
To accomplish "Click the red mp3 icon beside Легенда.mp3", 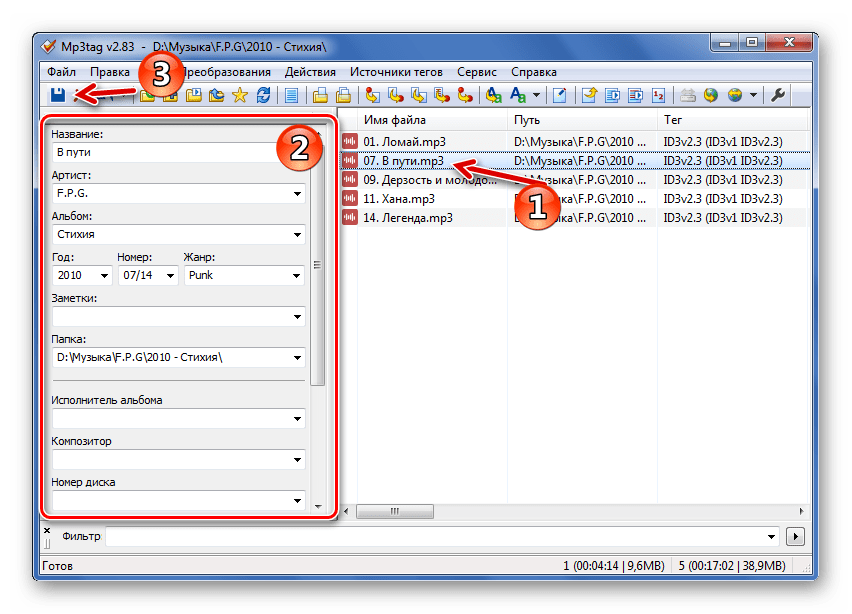I will point(350,218).
